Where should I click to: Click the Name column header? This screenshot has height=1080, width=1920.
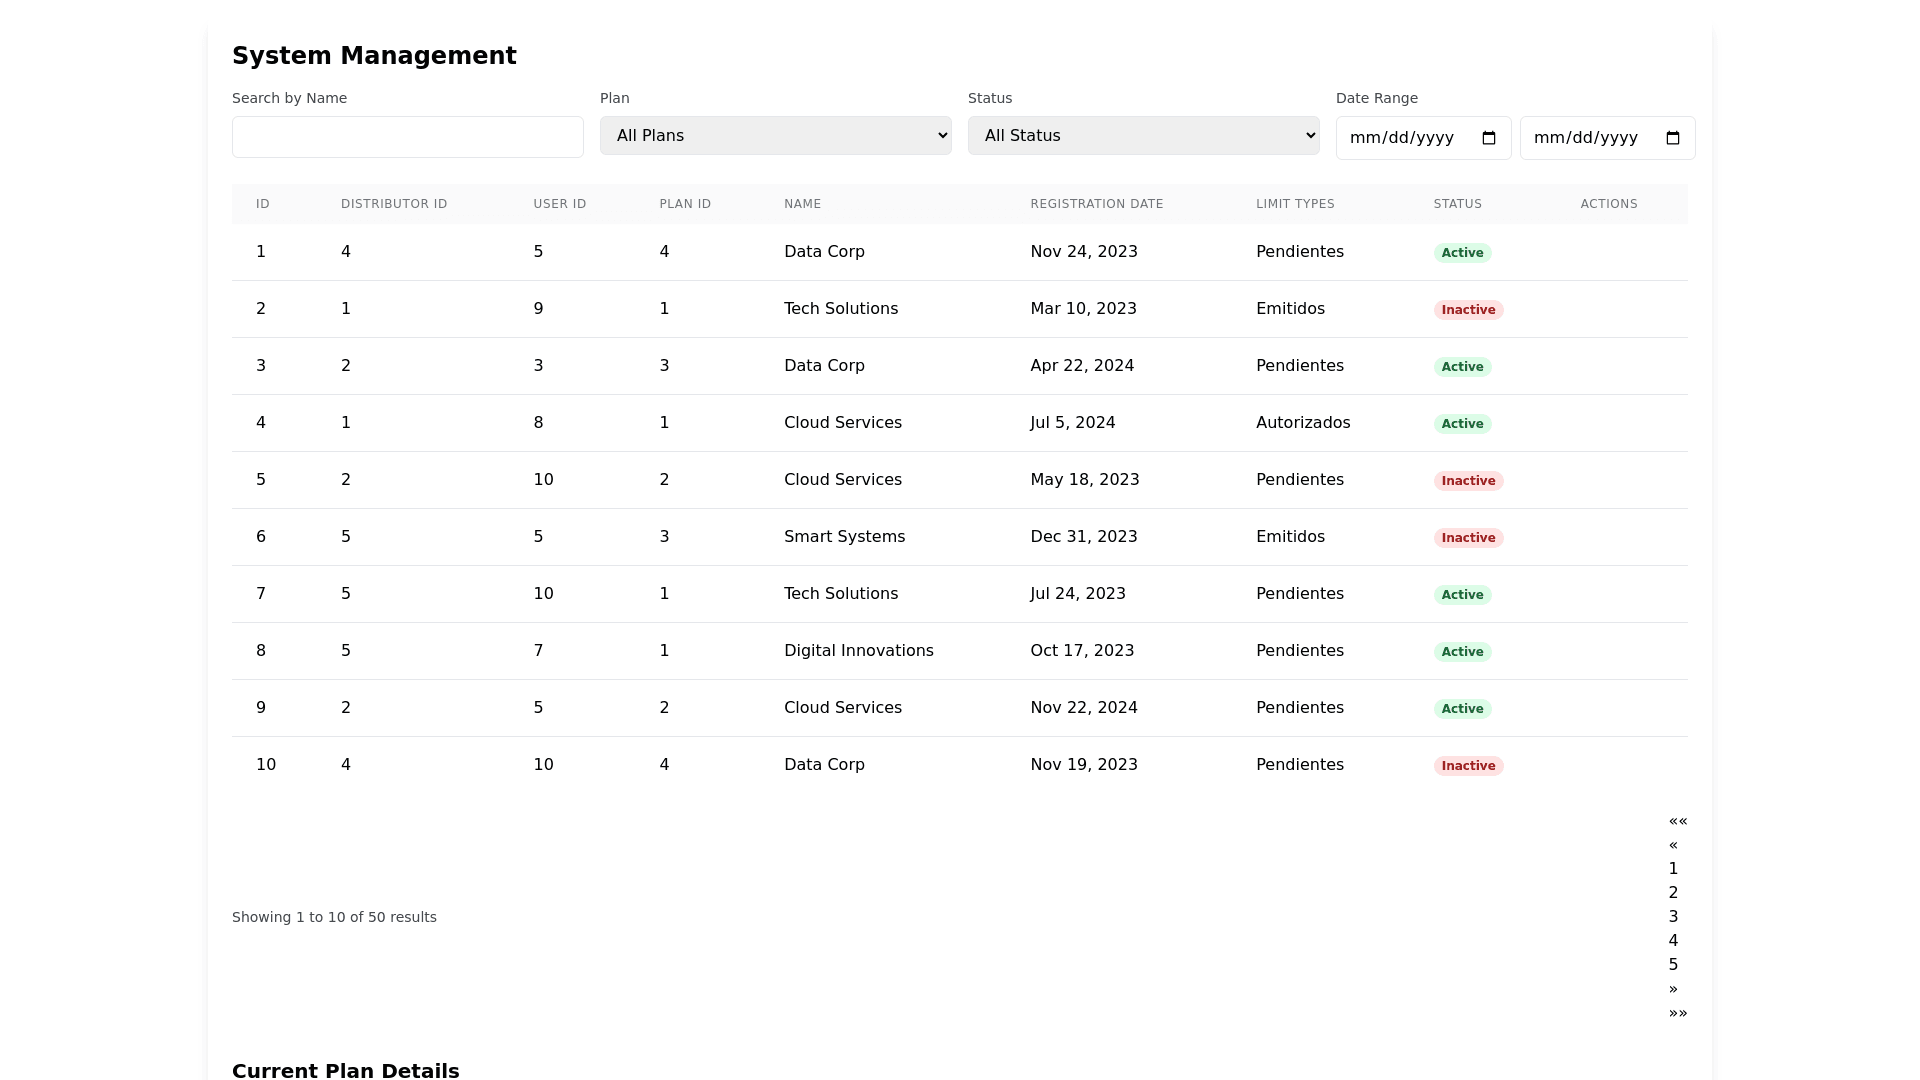[x=802, y=204]
